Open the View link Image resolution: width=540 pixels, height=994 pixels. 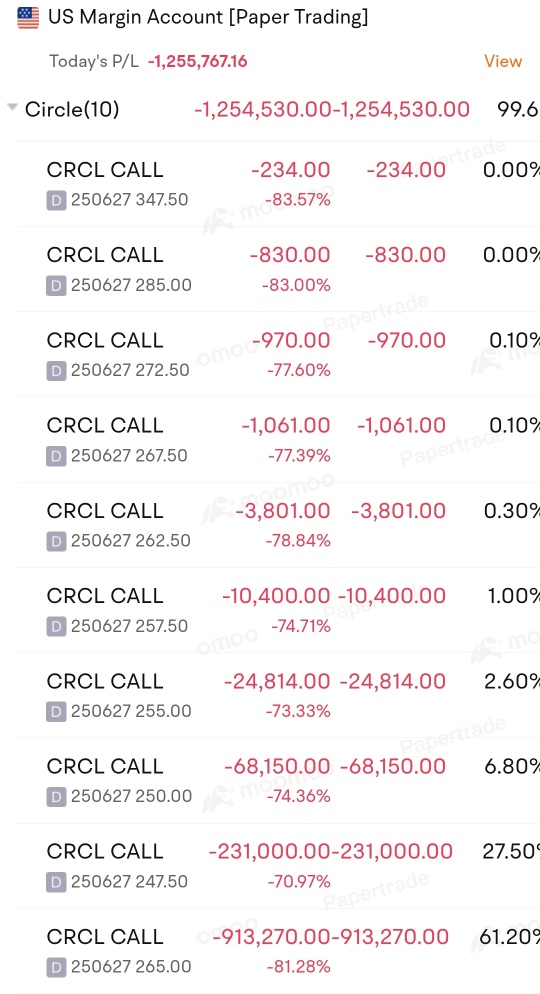(503, 61)
